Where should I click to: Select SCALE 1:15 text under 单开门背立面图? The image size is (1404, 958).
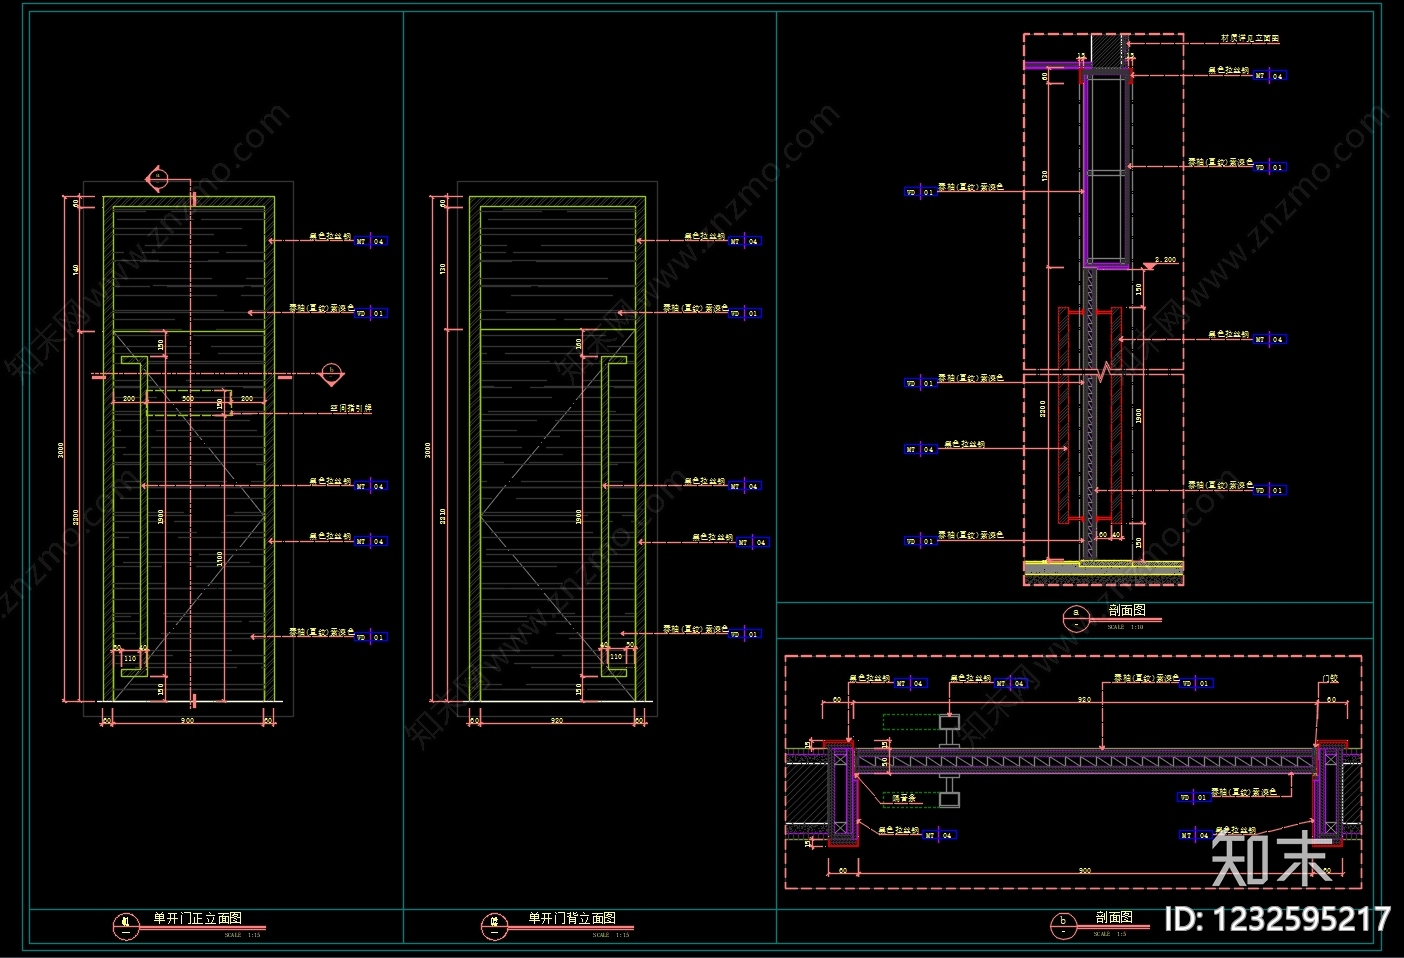(x=611, y=935)
